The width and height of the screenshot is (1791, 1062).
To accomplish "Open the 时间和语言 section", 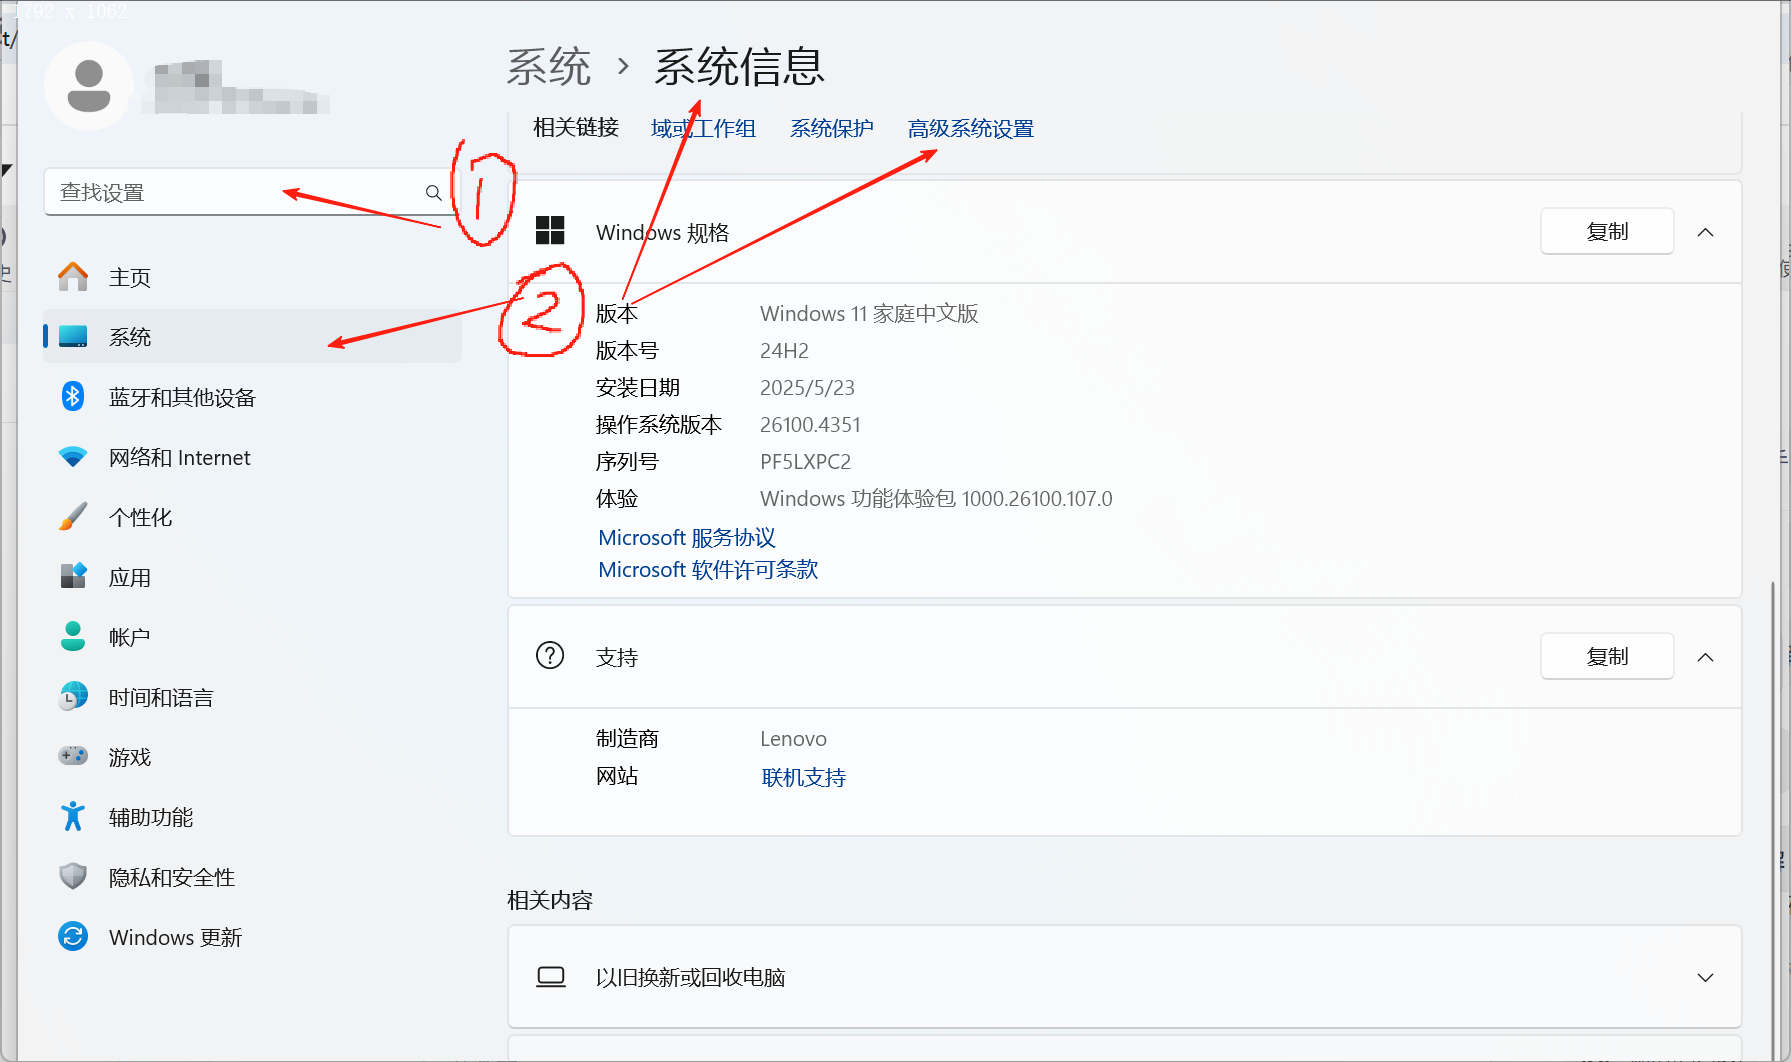I will pos(252,697).
